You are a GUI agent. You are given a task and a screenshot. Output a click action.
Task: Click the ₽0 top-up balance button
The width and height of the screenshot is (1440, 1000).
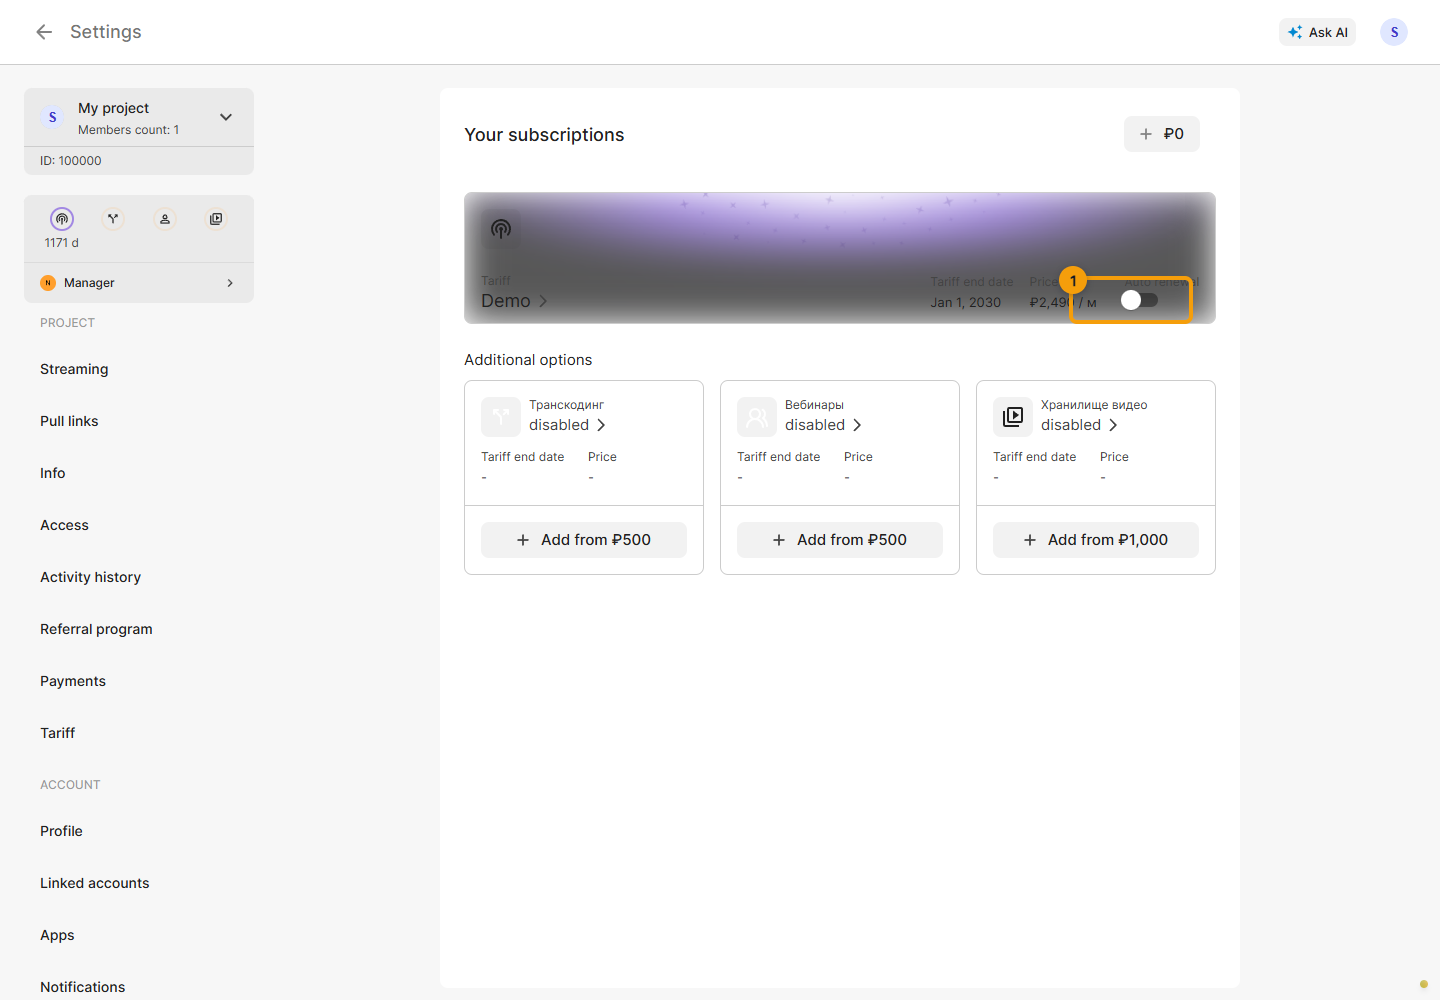(1162, 134)
